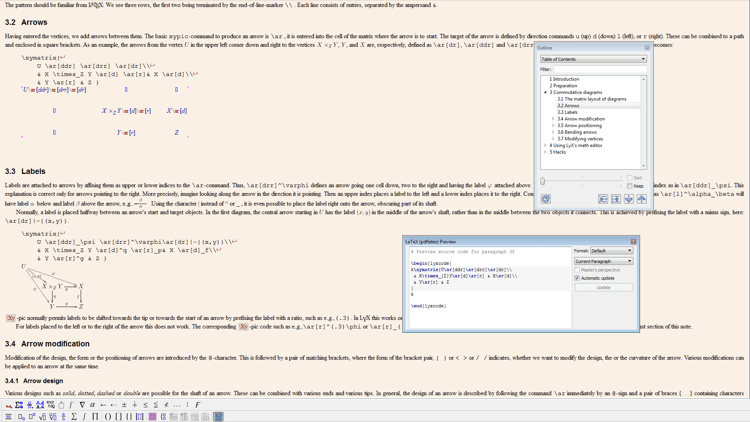
Task: Open the Current Paragraph dropdown
Action: point(603,261)
